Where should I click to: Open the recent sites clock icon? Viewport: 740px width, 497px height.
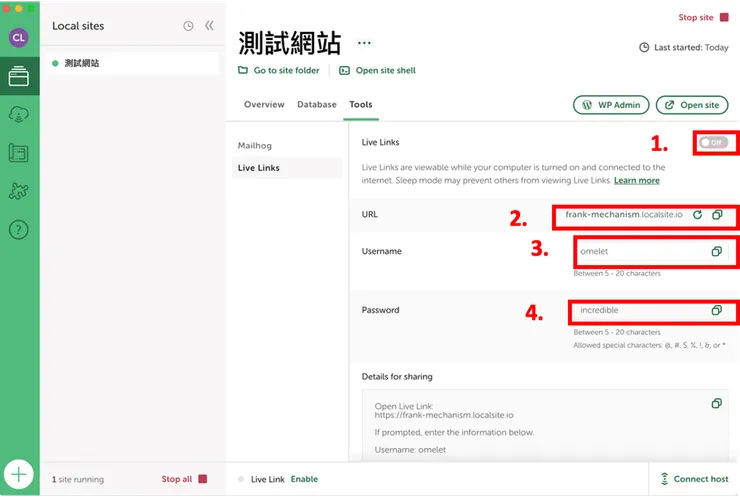[x=188, y=26]
